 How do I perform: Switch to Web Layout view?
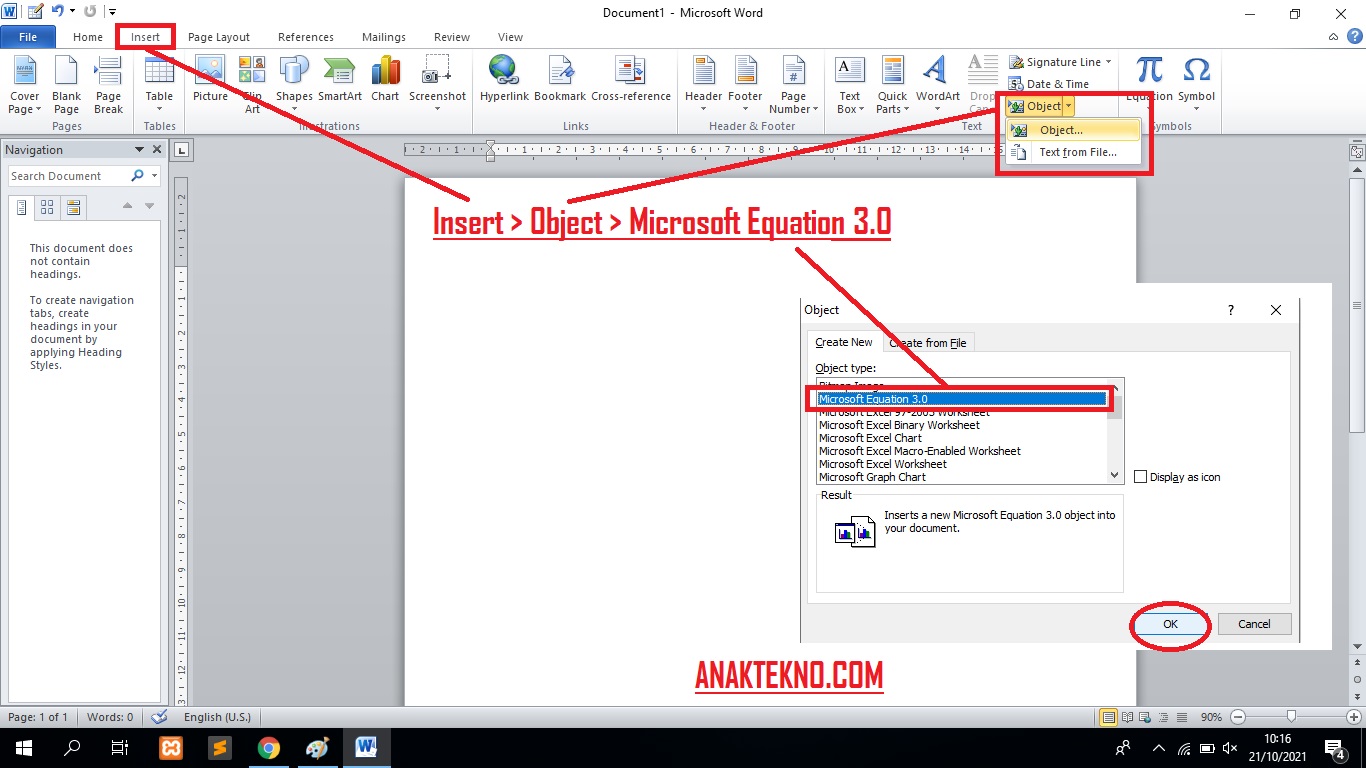coord(1147,717)
